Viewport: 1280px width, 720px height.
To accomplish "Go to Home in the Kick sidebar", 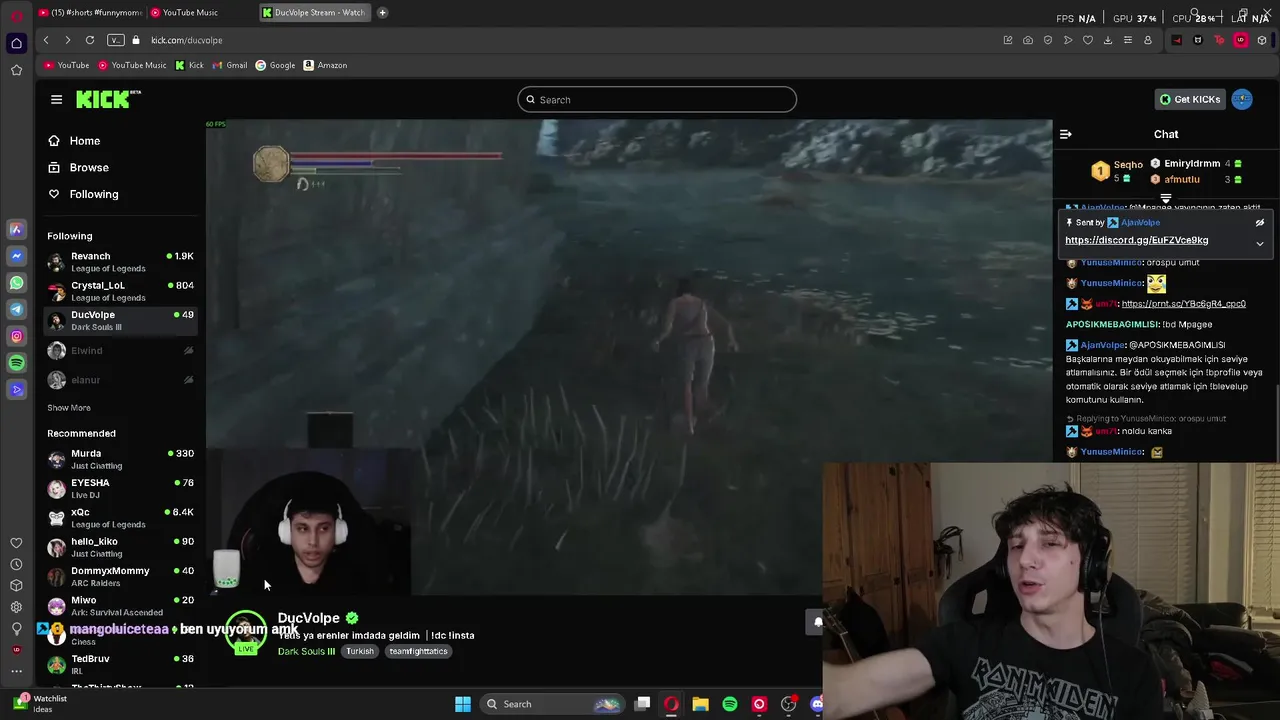I will 74,141.
